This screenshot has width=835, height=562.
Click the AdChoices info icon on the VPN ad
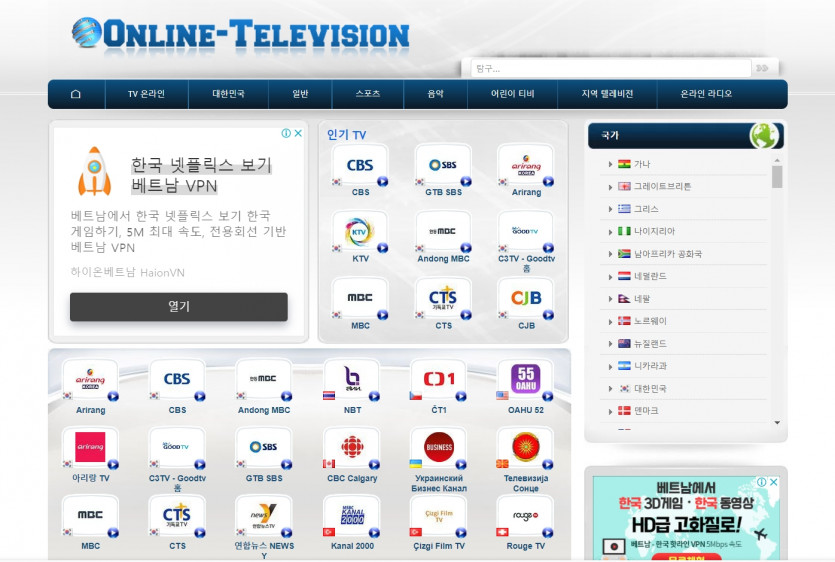(286, 133)
